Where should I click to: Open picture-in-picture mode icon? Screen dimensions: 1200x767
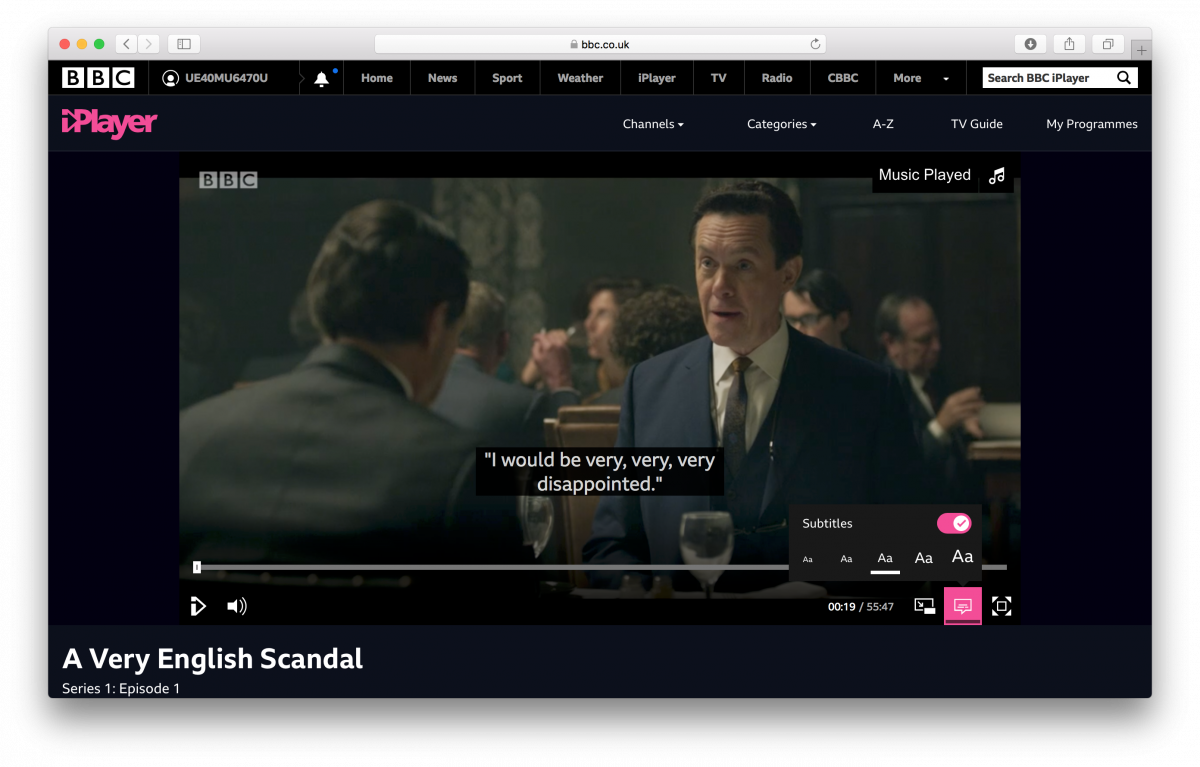pyautogui.click(x=924, y=606)
